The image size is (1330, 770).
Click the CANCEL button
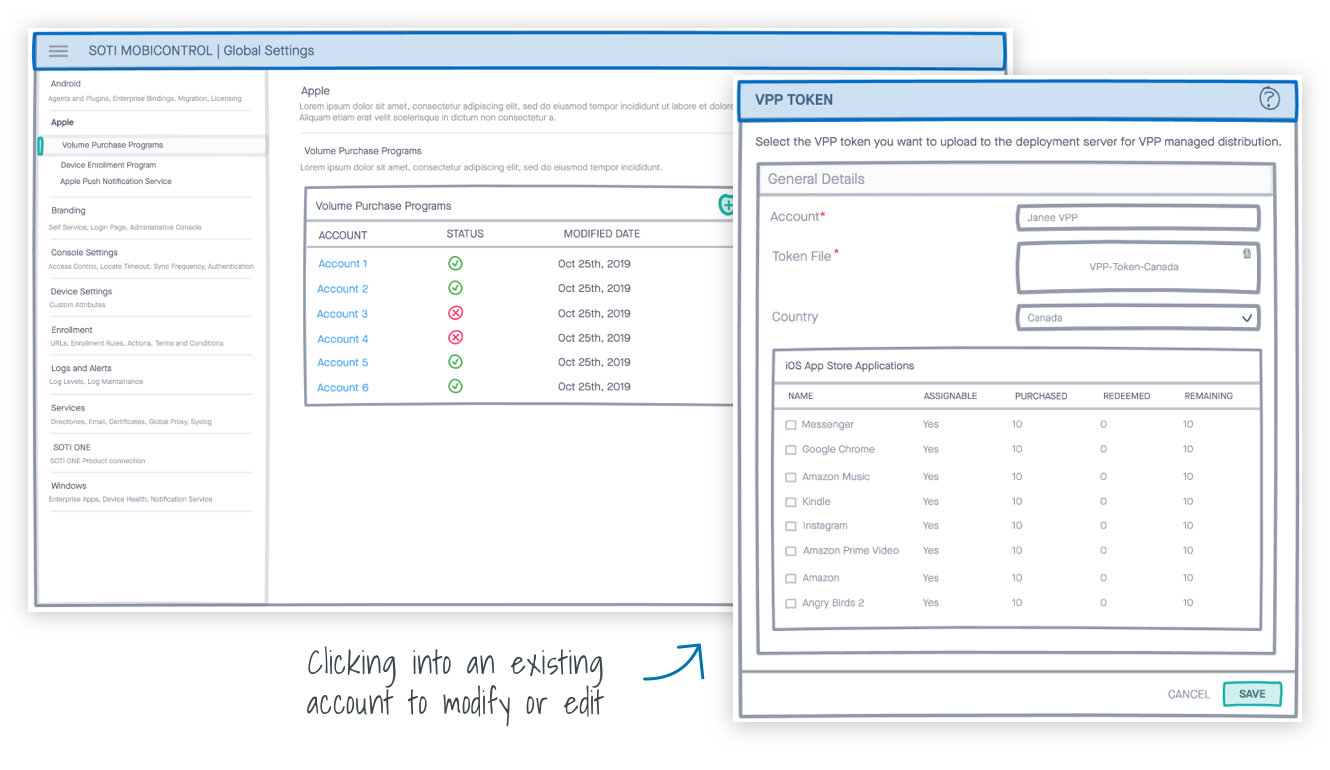point(1188,694)
